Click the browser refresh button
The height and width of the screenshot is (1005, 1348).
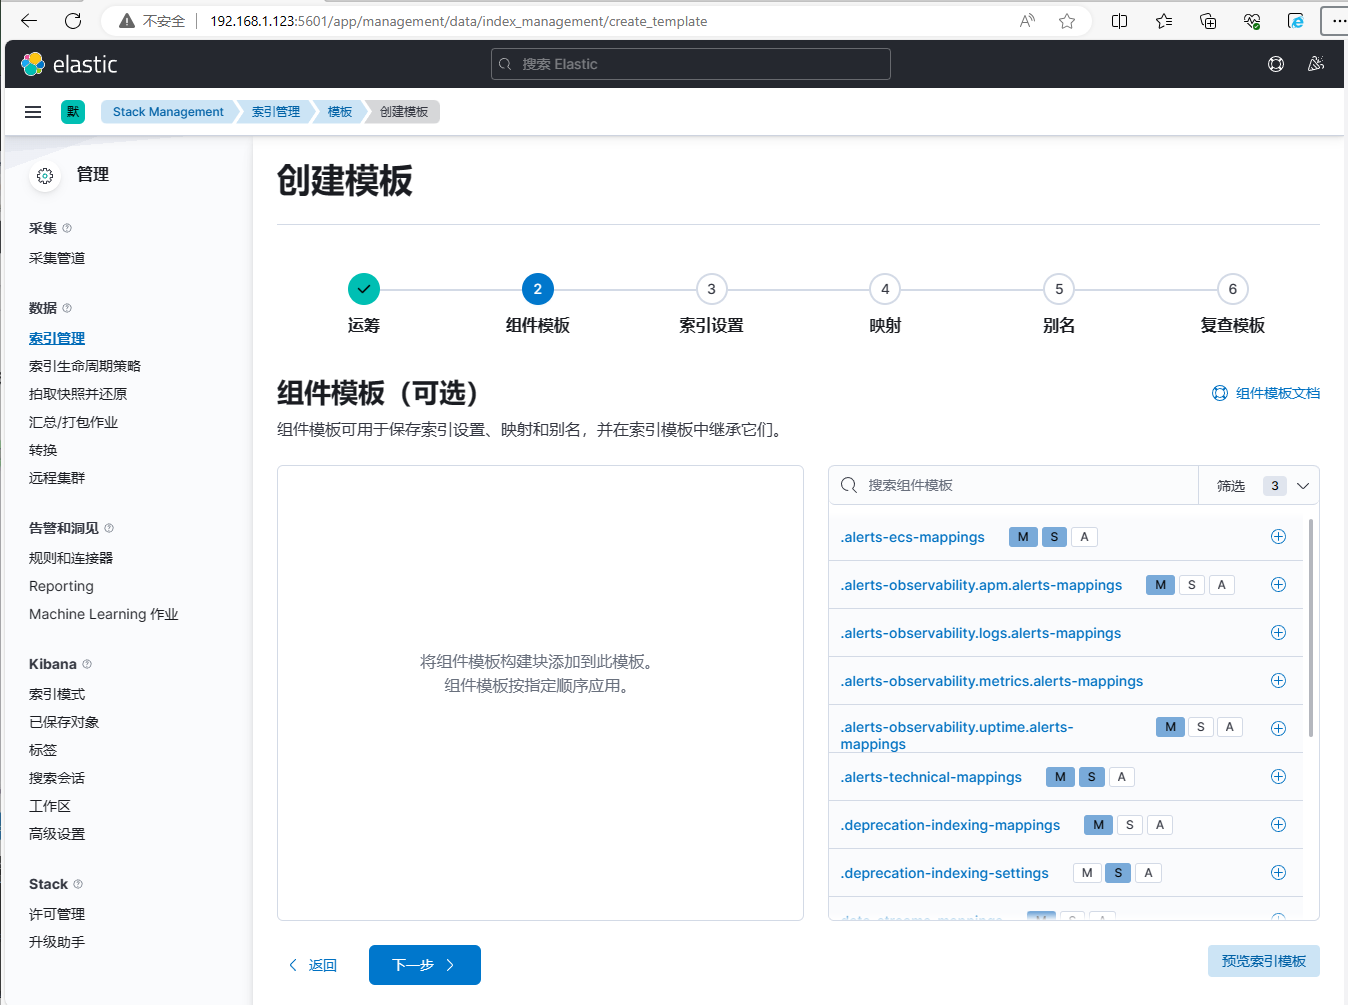point(73,21)
